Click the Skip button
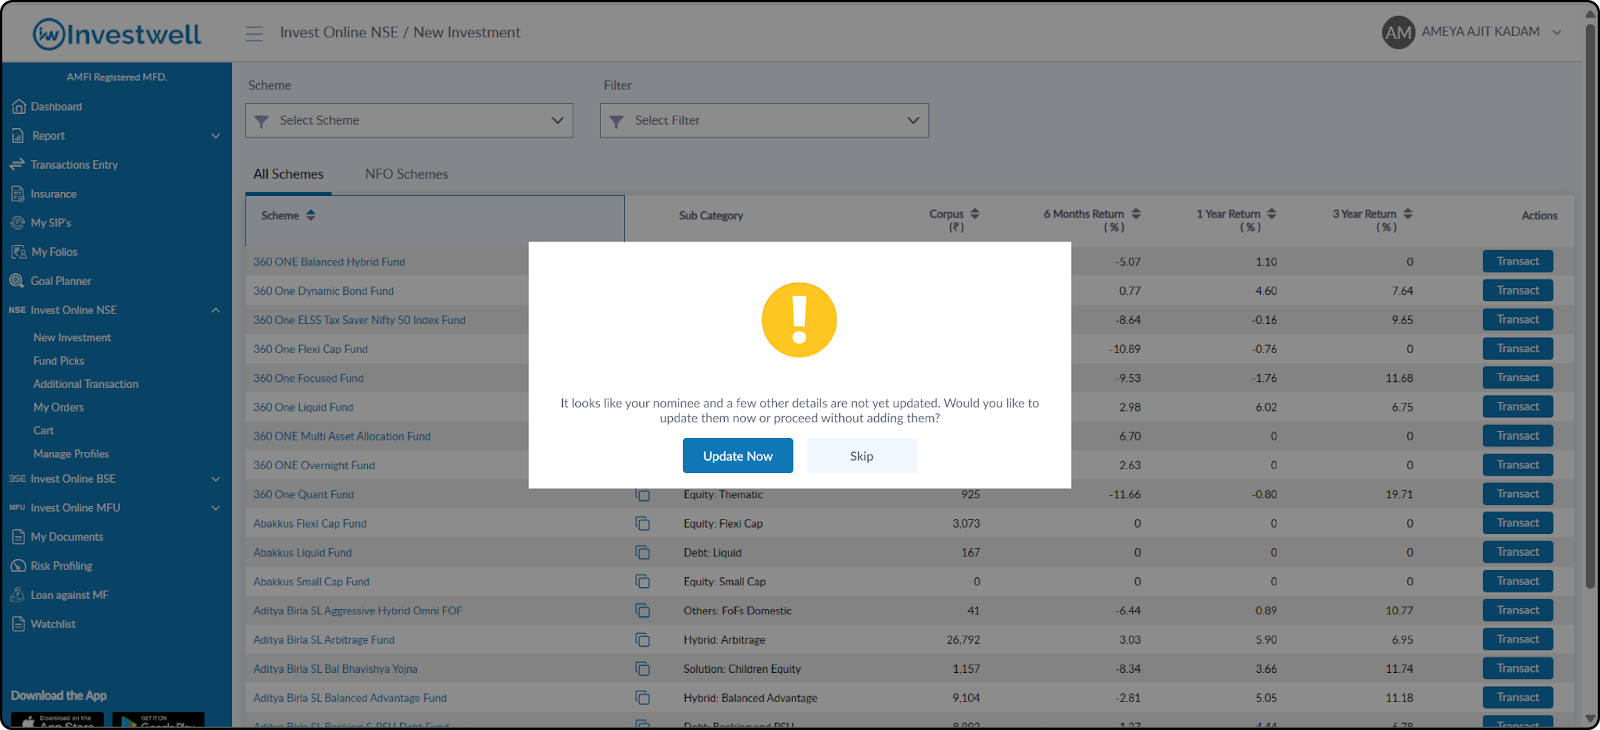1600x730 pixels. (862, 456)
